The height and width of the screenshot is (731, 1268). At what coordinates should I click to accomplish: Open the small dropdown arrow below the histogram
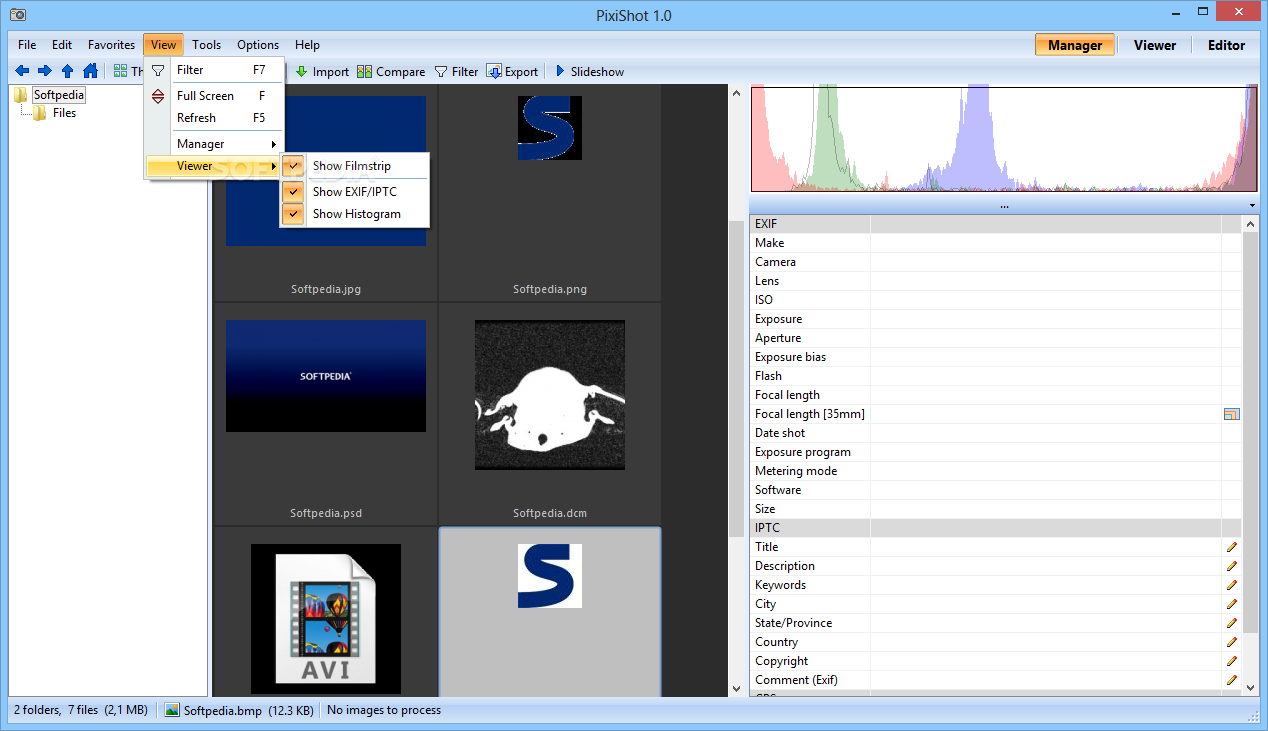pos(1252,206)
